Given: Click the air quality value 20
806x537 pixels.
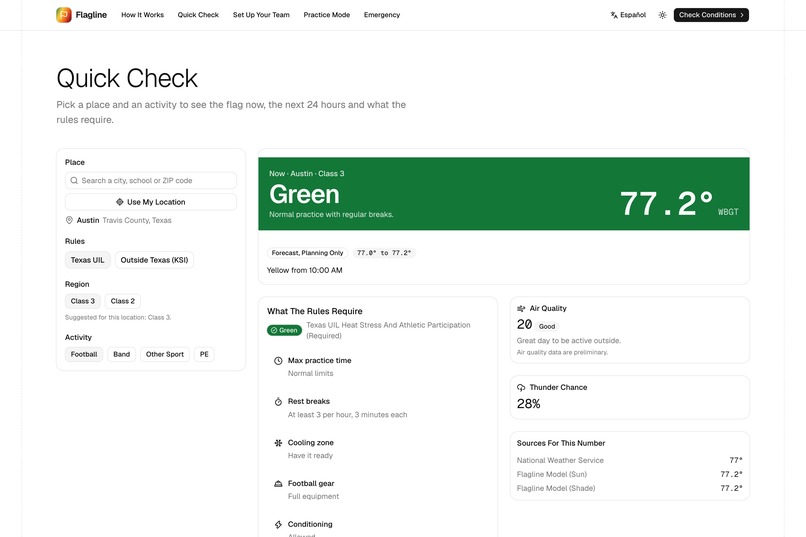Looking at the screenshot, I should click(x=524, y=325).
